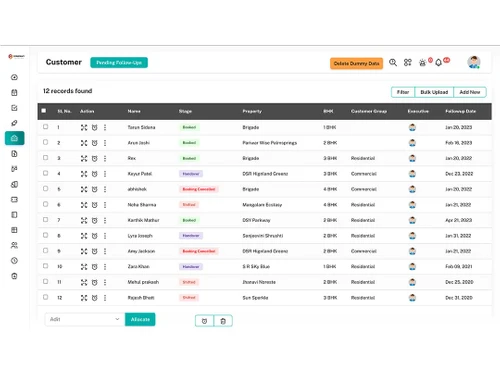This screenshot has height=375, width=500.
Task: Check the checkbox for row 1
Action: click(45, 127)
